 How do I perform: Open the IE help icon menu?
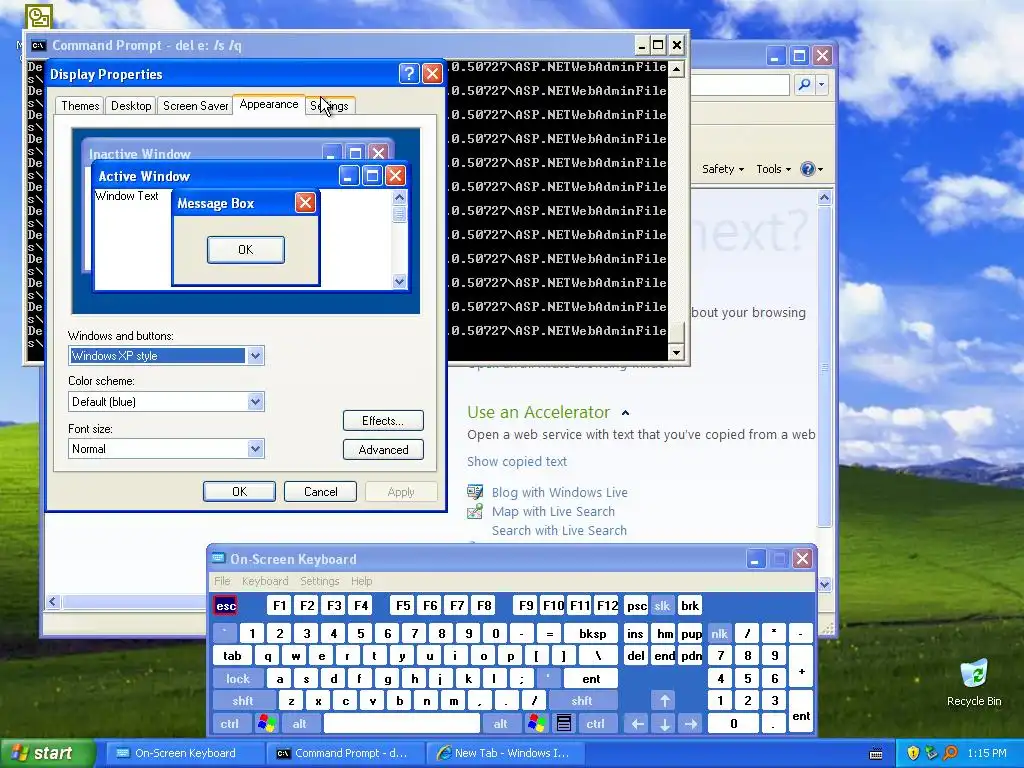[812, 169]
